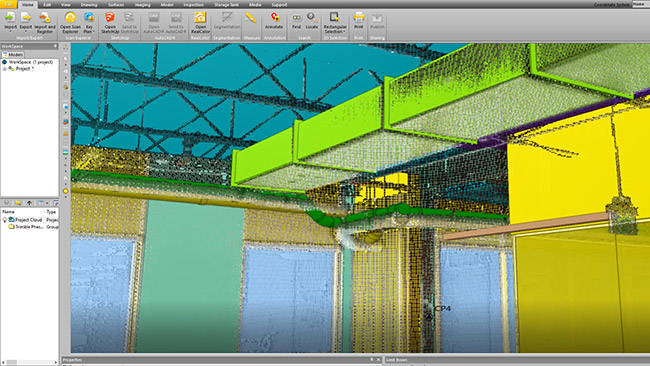This screenshot has width=650, height=366.
Task: Select the Measure ruler tool
Action: coord(250,18)
